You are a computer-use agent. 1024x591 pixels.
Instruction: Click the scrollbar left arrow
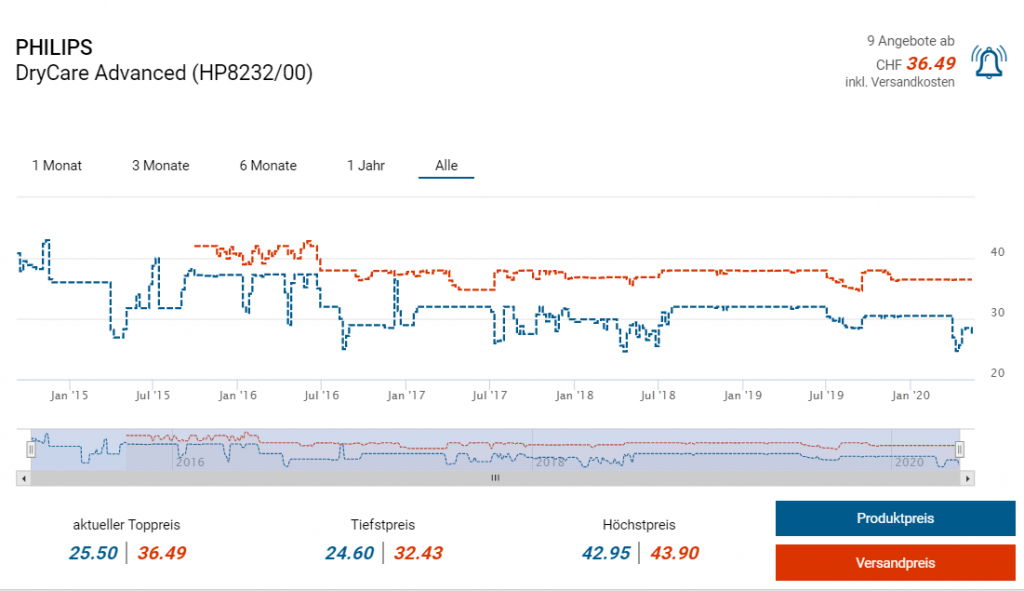click(x=23, y=478)
